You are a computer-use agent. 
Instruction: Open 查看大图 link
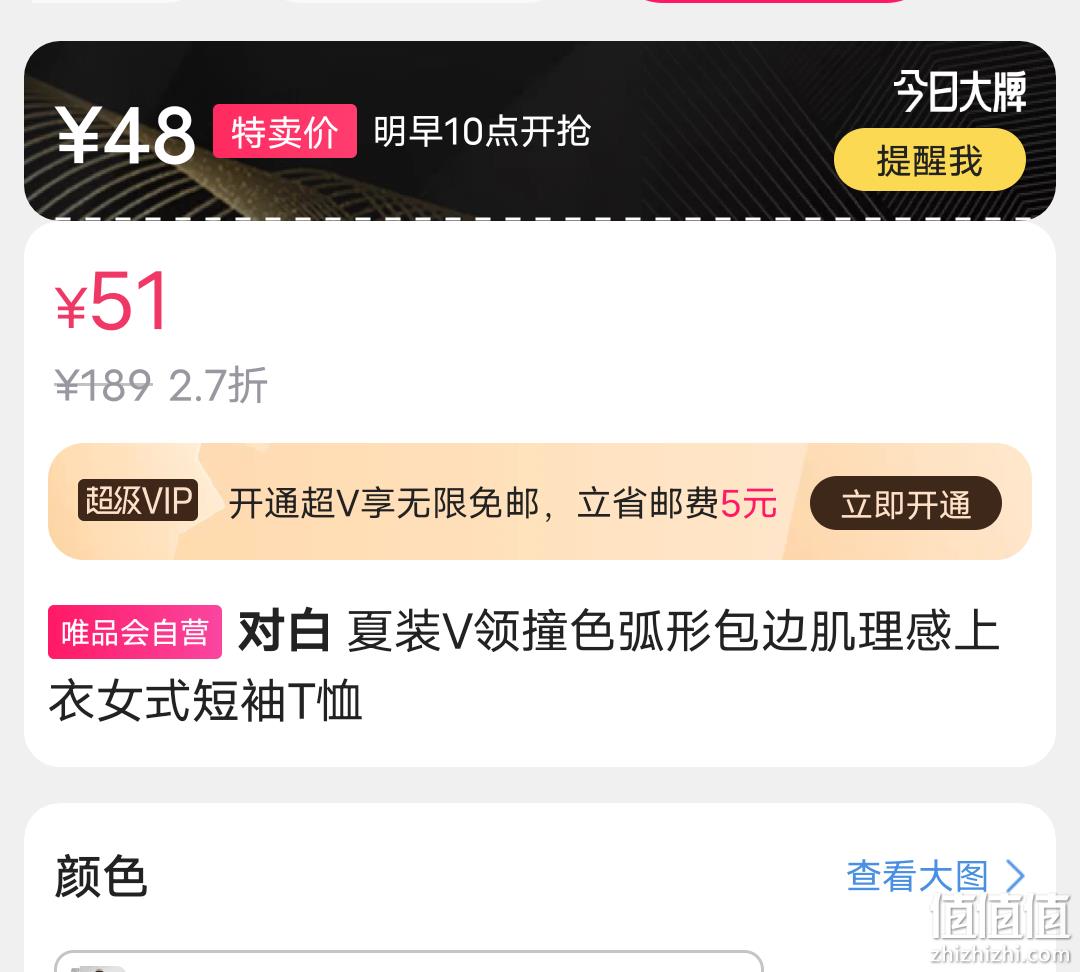[x=917, y=876]
